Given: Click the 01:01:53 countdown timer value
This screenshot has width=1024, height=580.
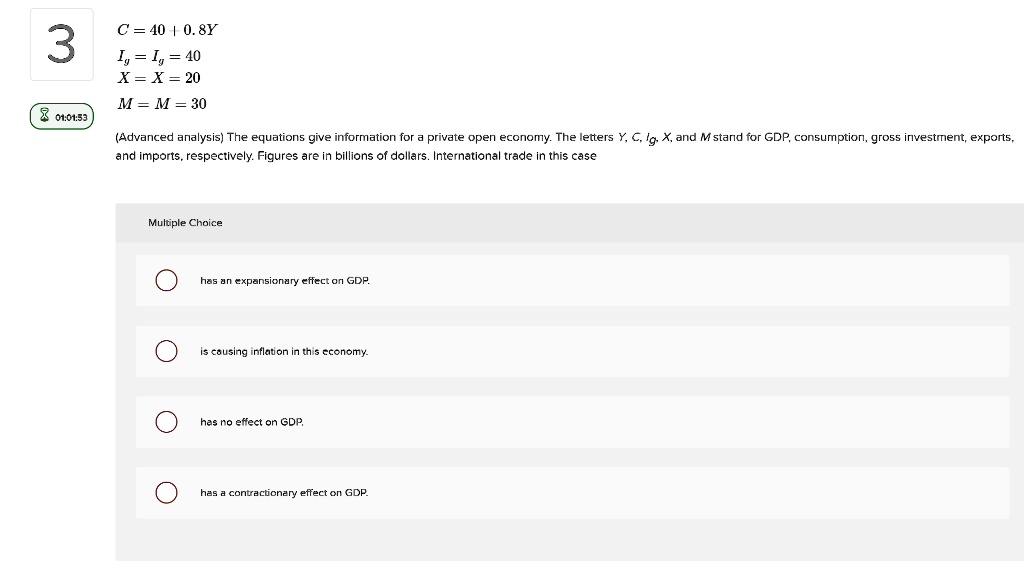Looking at the screenshot, I should point(71,116).
